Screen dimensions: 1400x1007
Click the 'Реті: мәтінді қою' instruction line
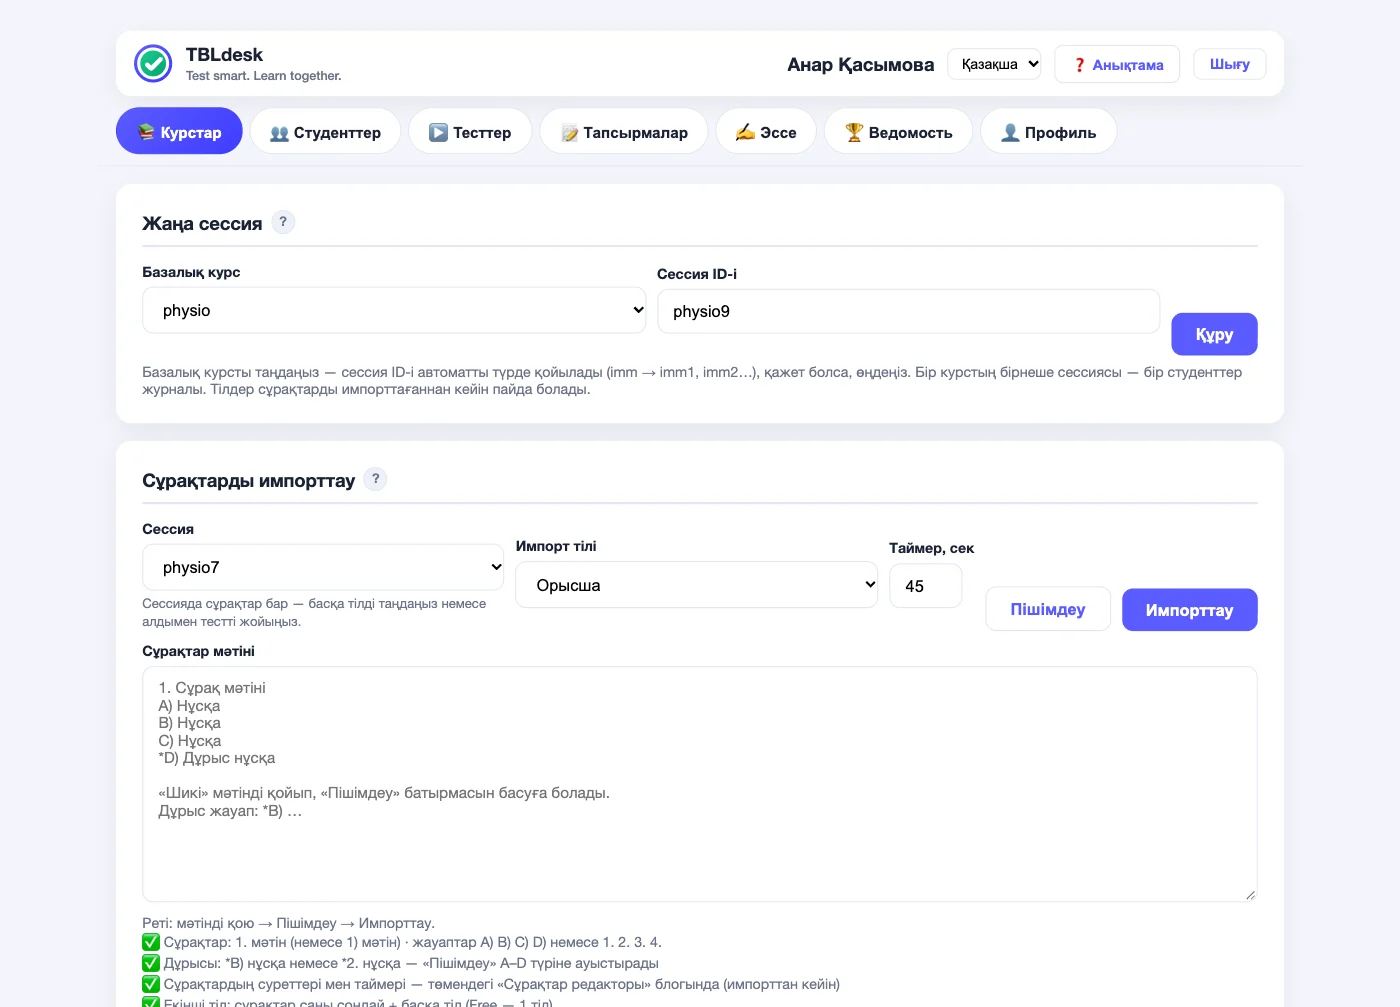tap(288, 923)
